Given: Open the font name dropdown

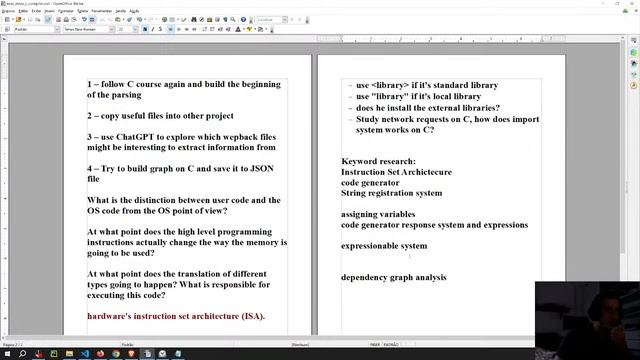Looking at the screenshot, I should pyautogui.click(x=111, y=29).
